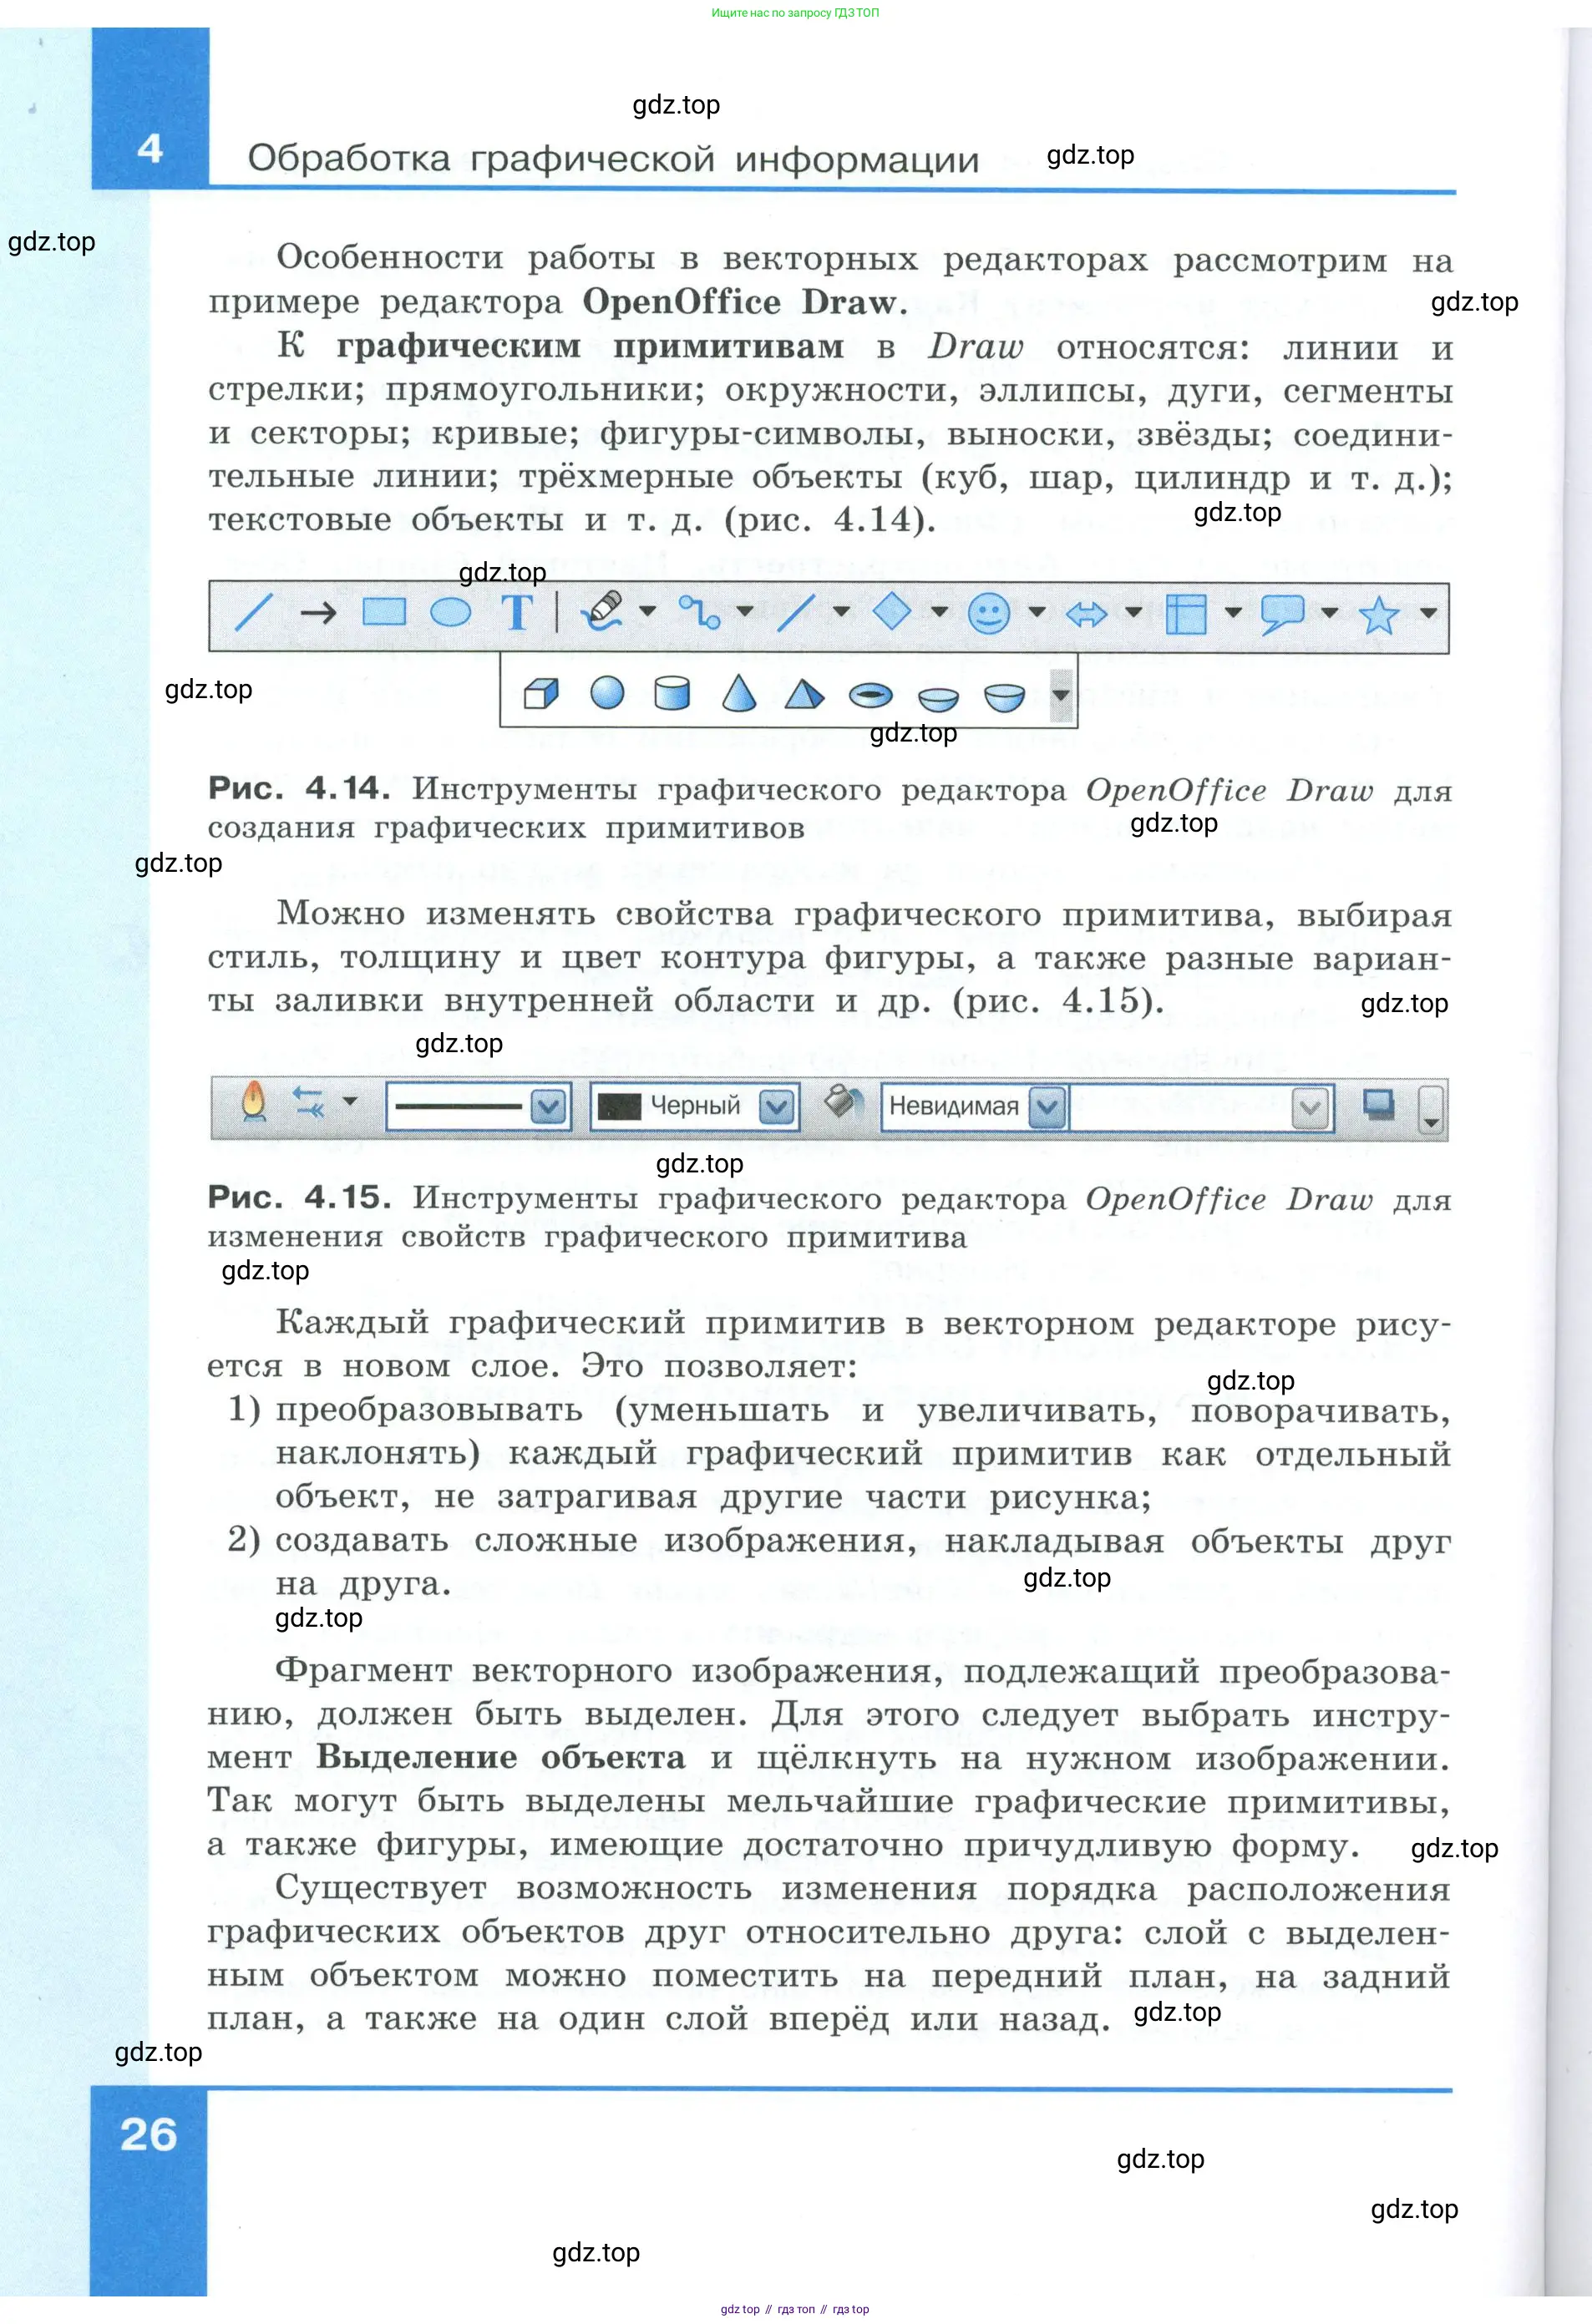1592x2324 pixels.
Task: Select the Ellipse tool
Action: coord(450,612)
